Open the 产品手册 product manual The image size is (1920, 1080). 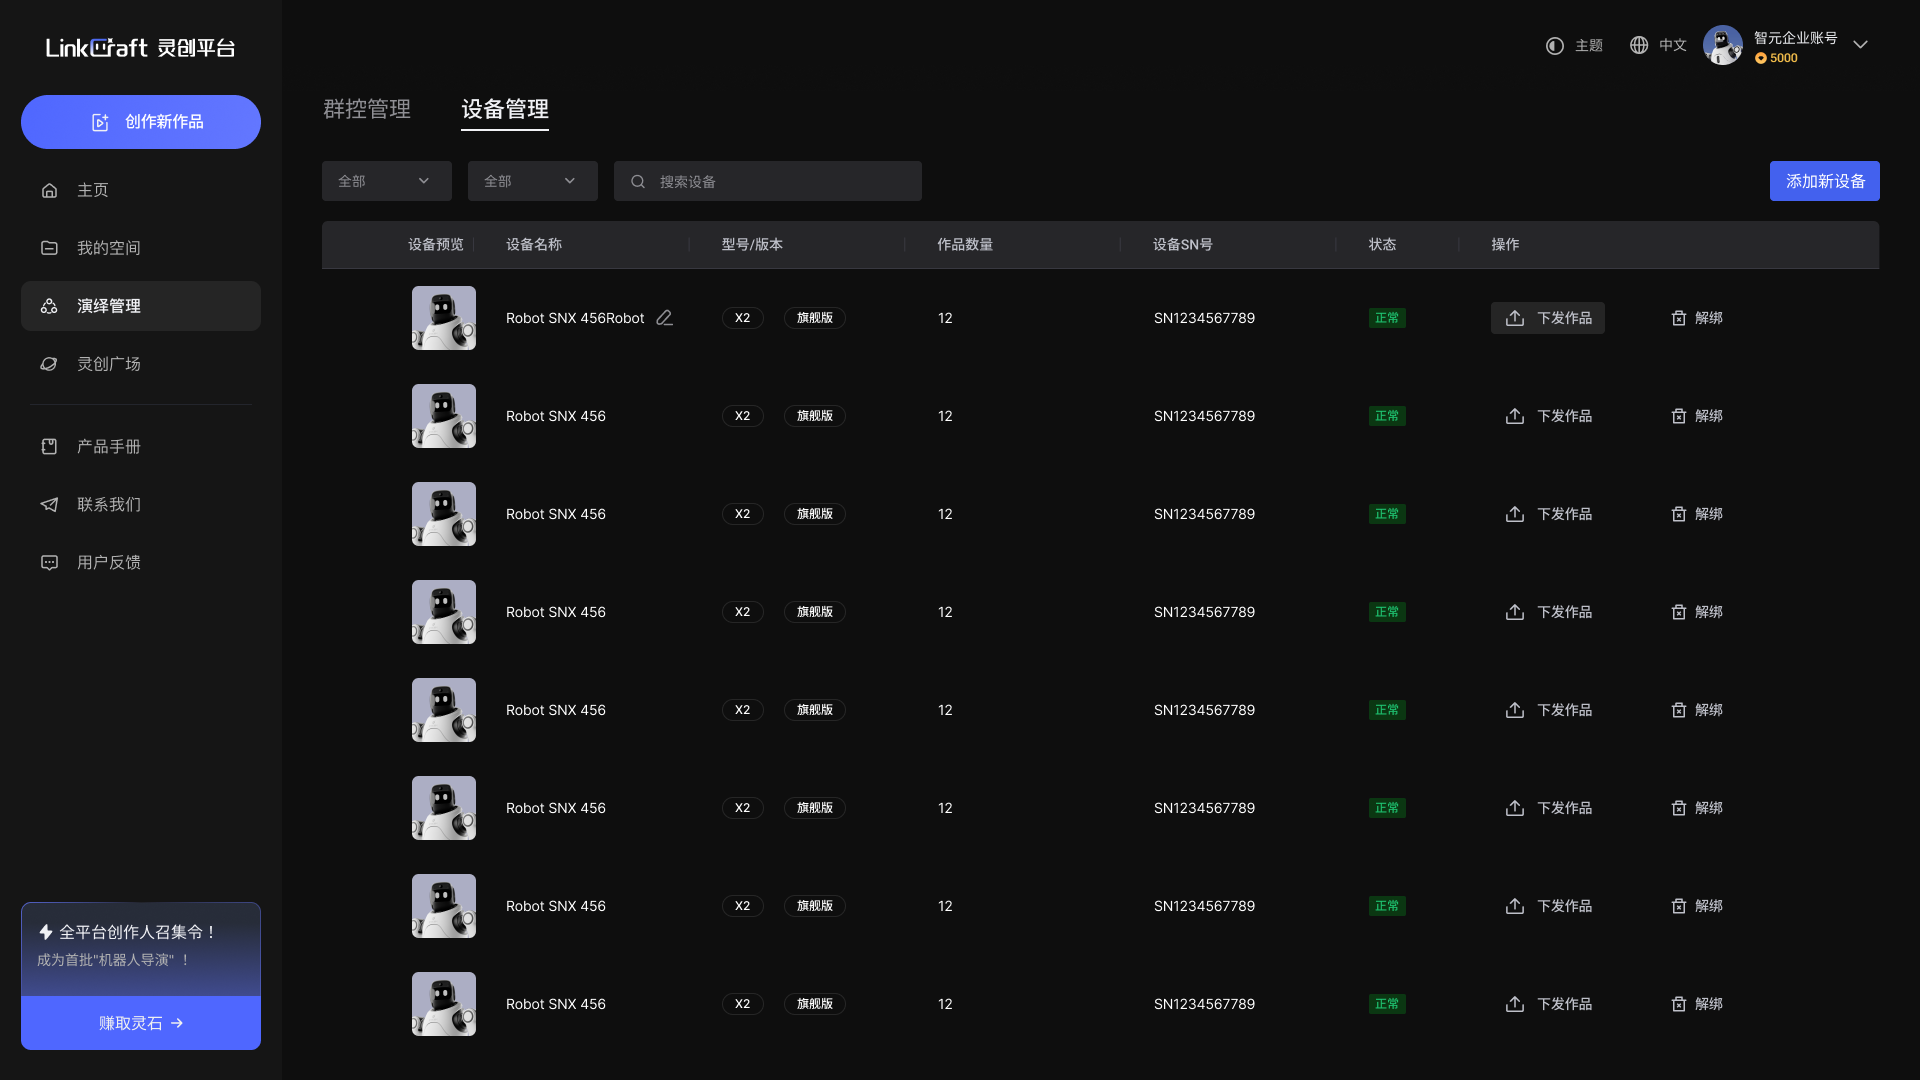110,447
